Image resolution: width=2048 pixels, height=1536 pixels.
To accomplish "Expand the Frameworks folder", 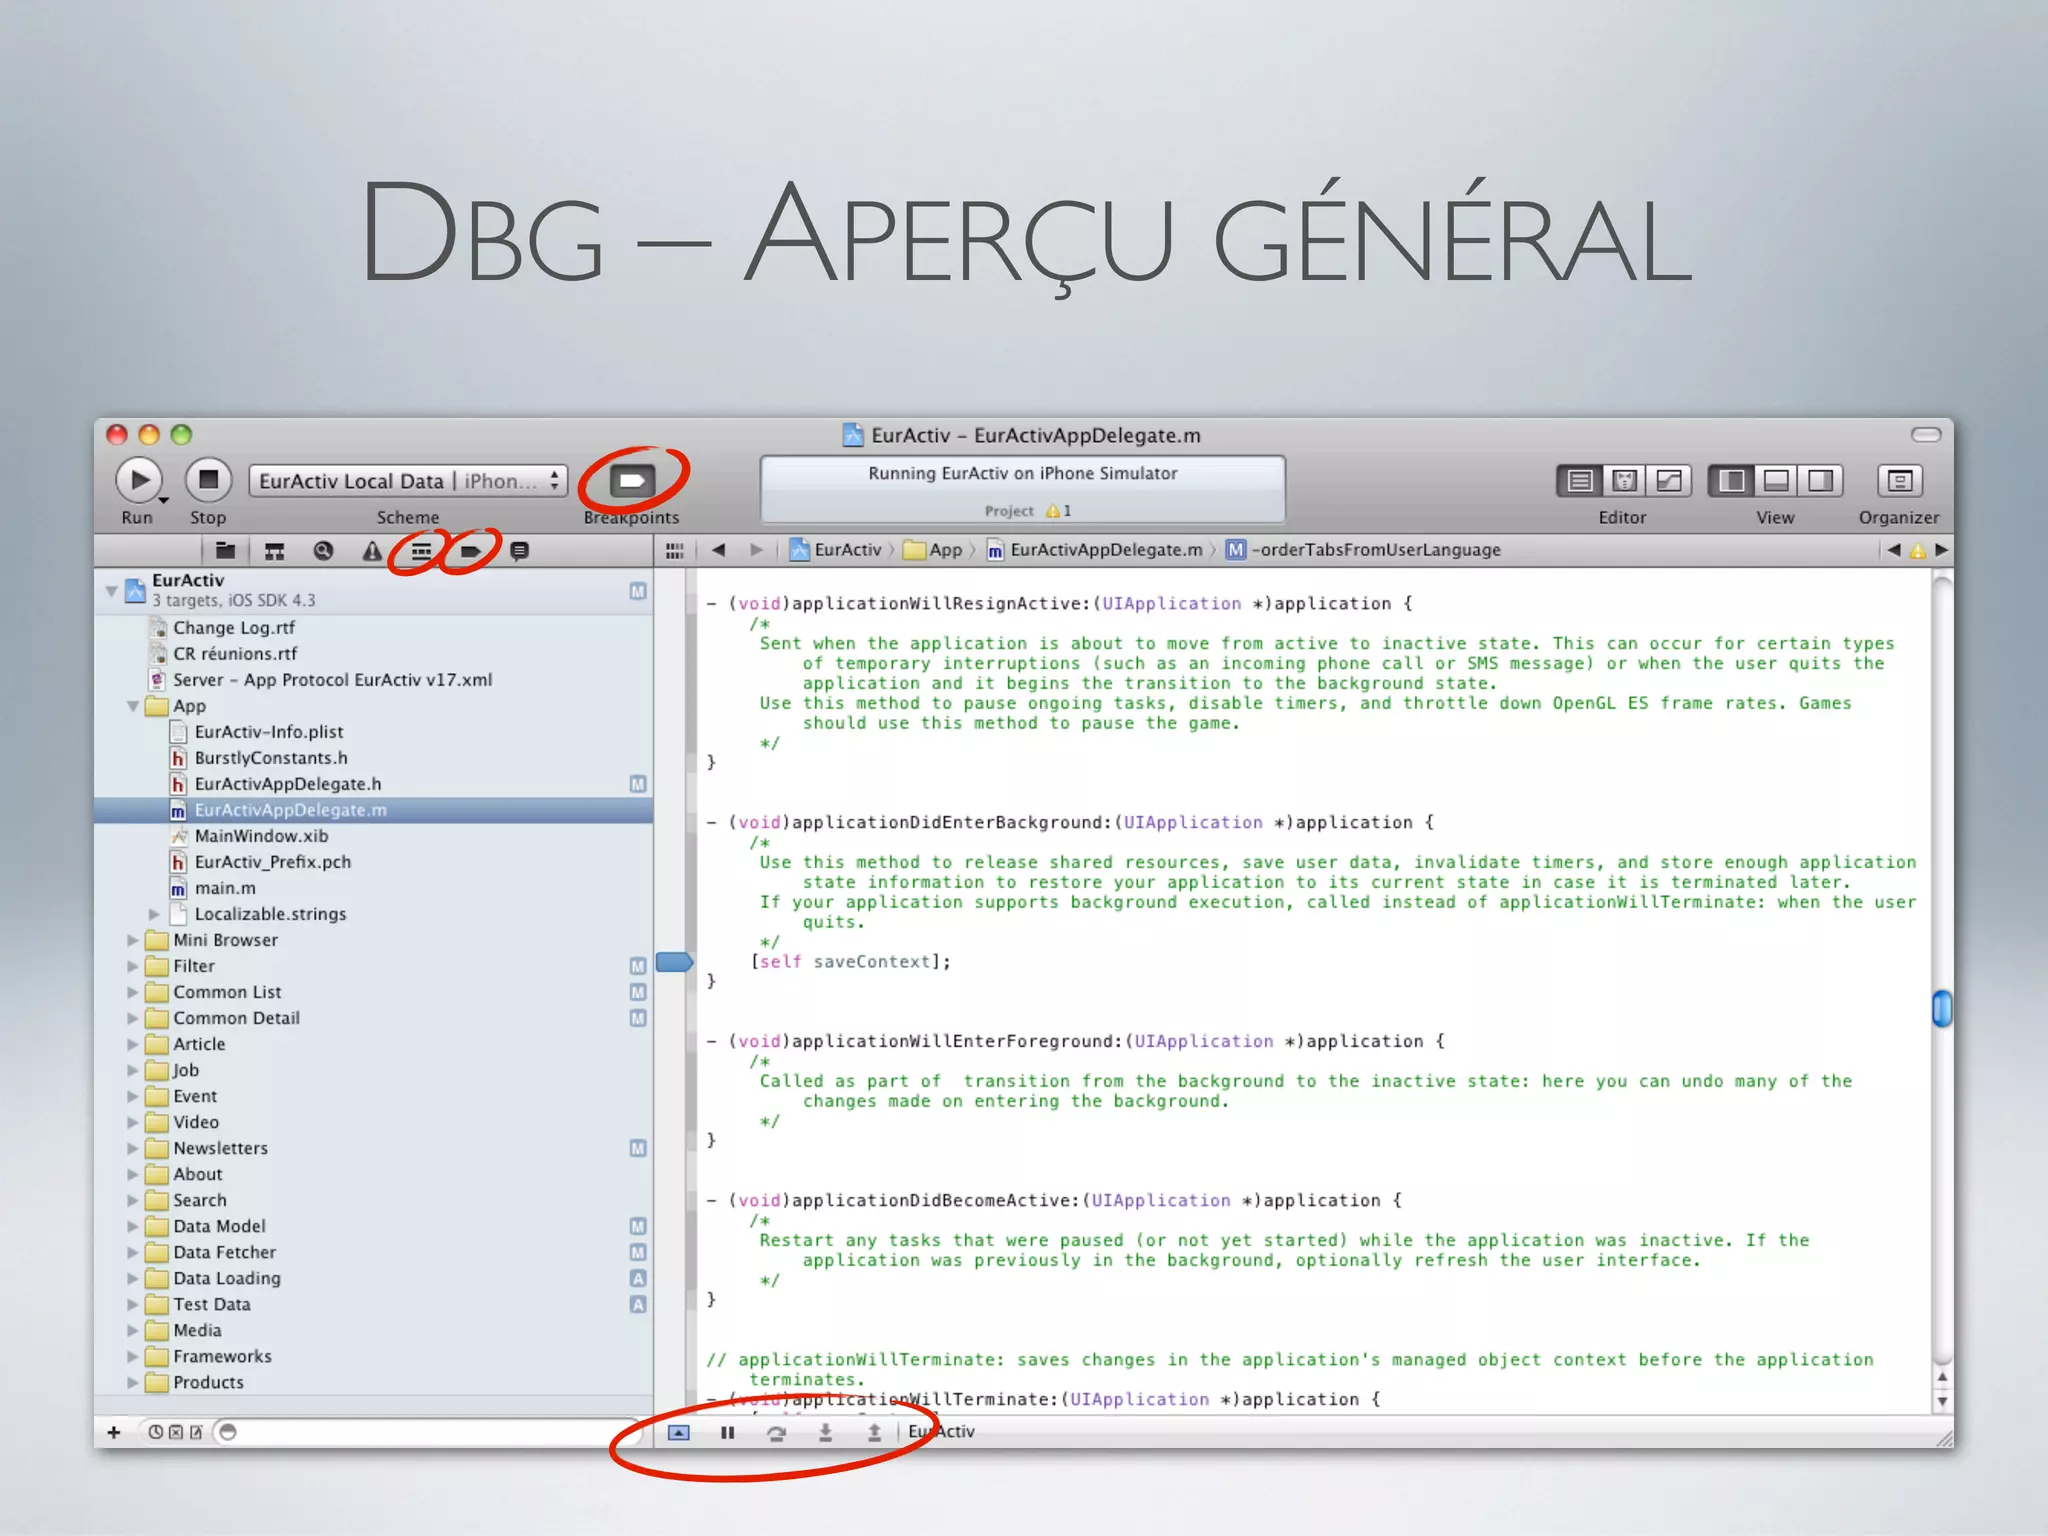I will click(x=132, y=1356).
